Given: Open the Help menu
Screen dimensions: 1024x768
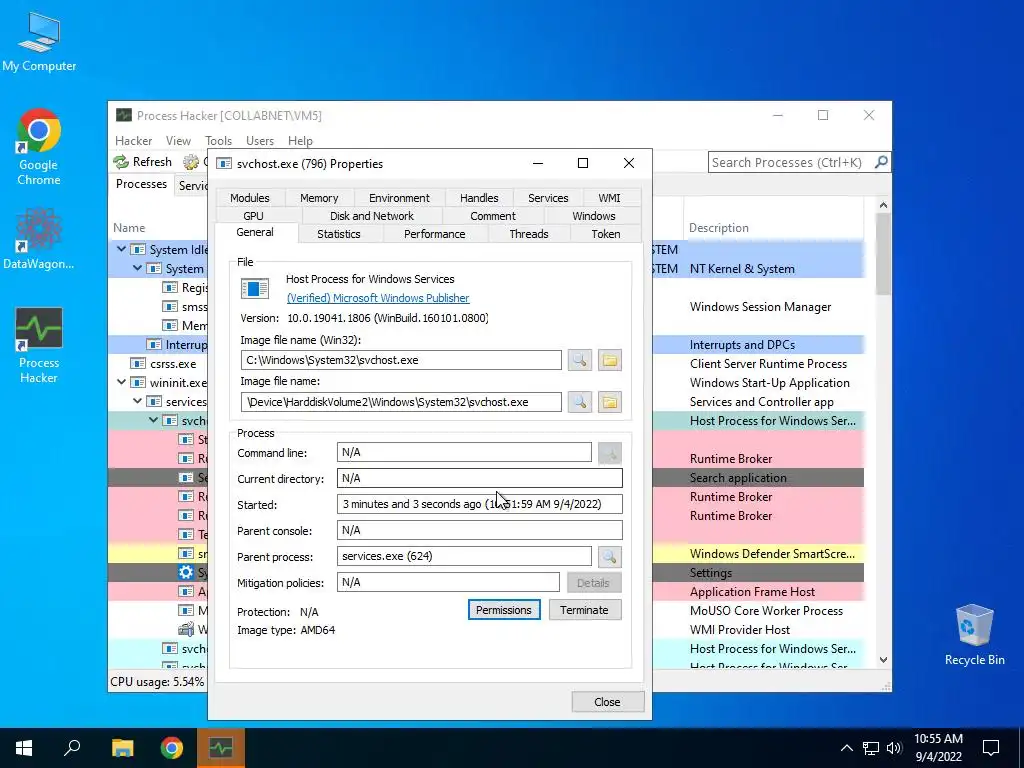Looking at the screenshot, I should click(x=300, y=140).
